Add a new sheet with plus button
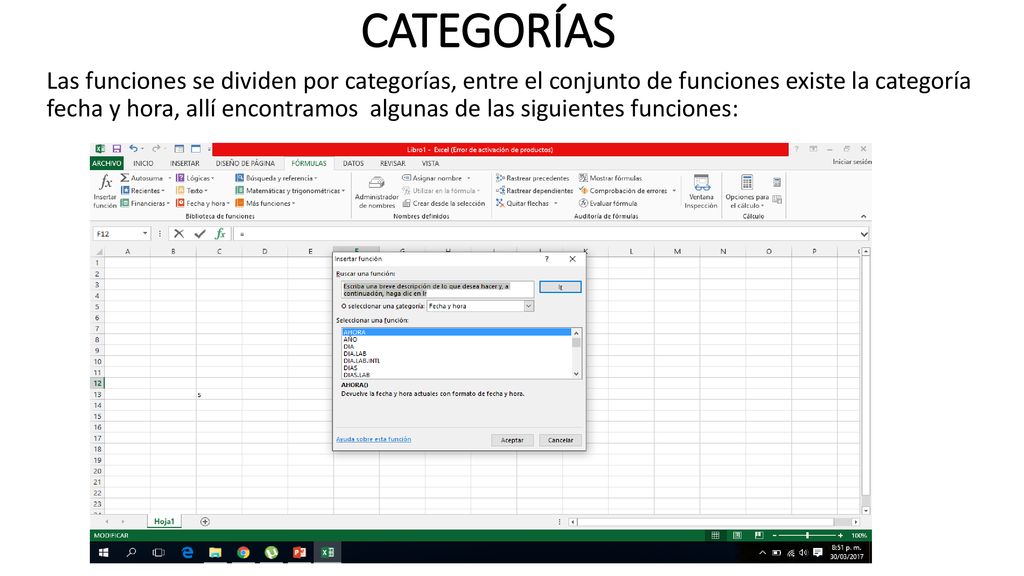 tap(205, 521)
